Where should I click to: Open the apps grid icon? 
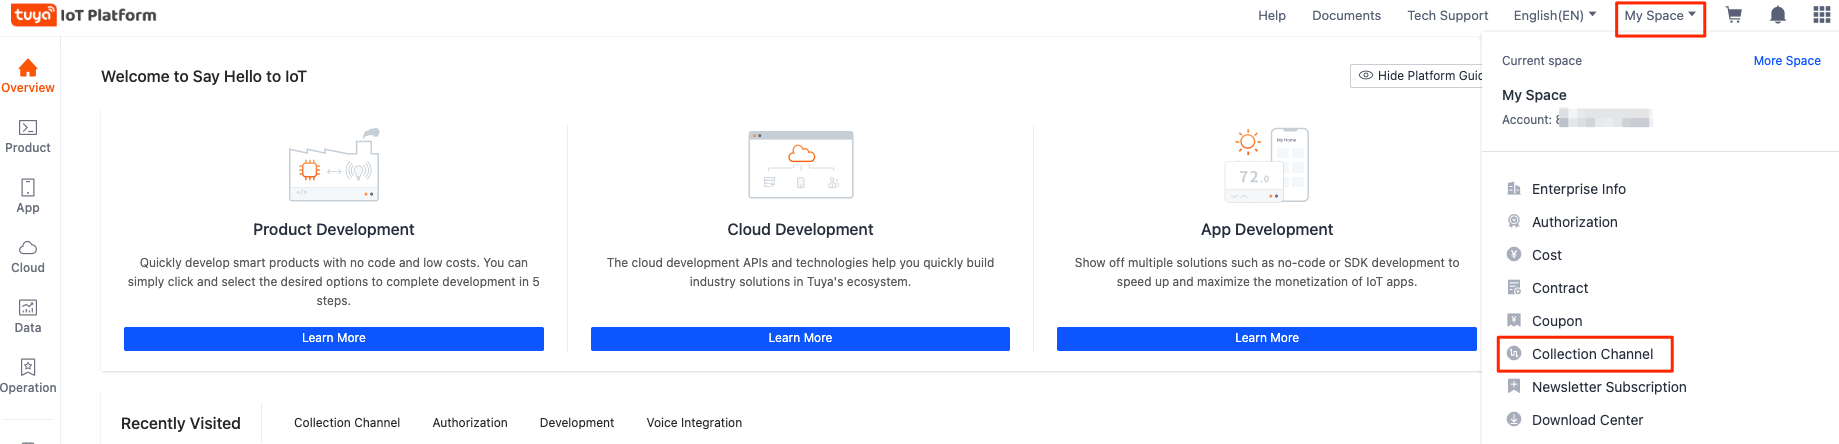tap(1822, 15)
